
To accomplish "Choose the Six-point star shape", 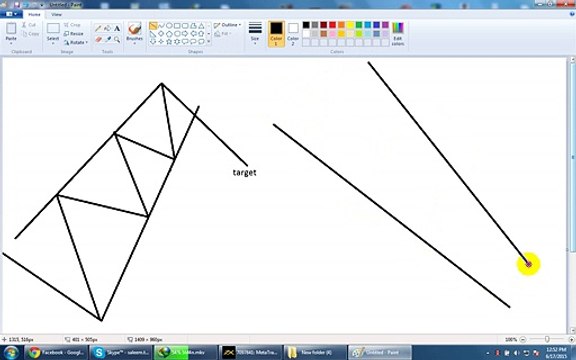I will click(x=177, y=42).
